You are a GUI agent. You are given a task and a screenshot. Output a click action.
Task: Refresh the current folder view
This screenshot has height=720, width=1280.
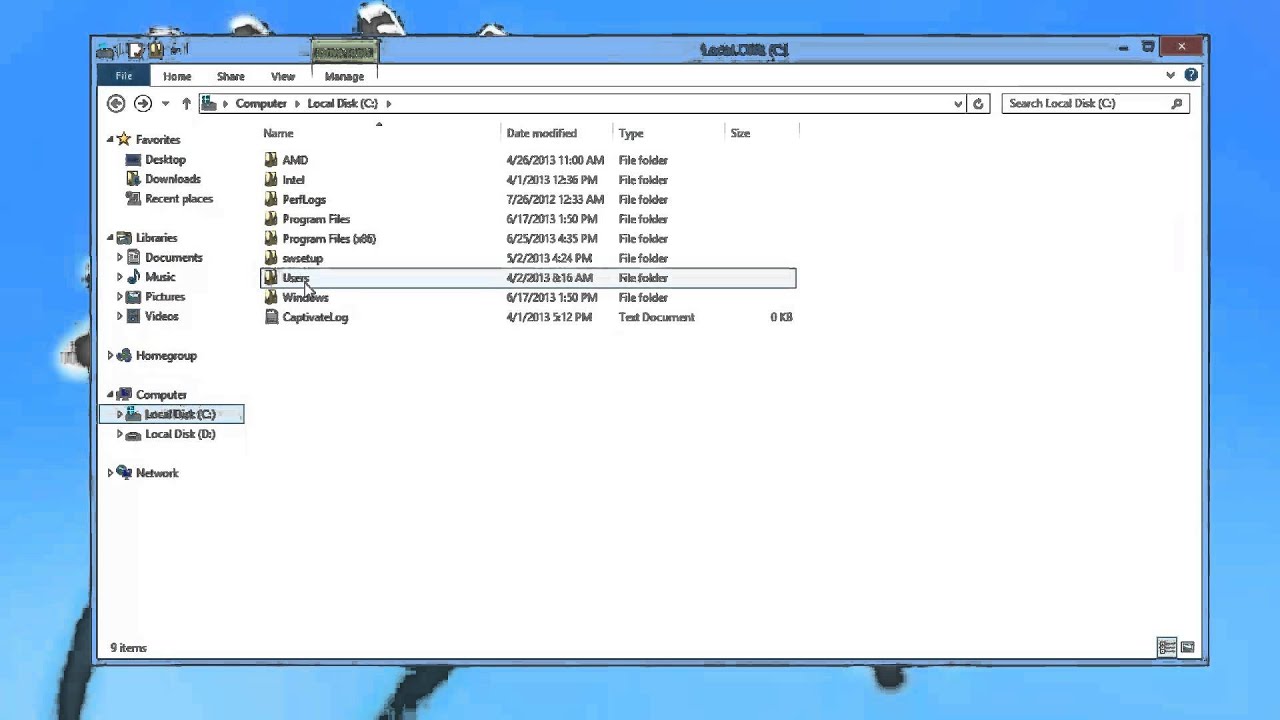pos(978,103)
